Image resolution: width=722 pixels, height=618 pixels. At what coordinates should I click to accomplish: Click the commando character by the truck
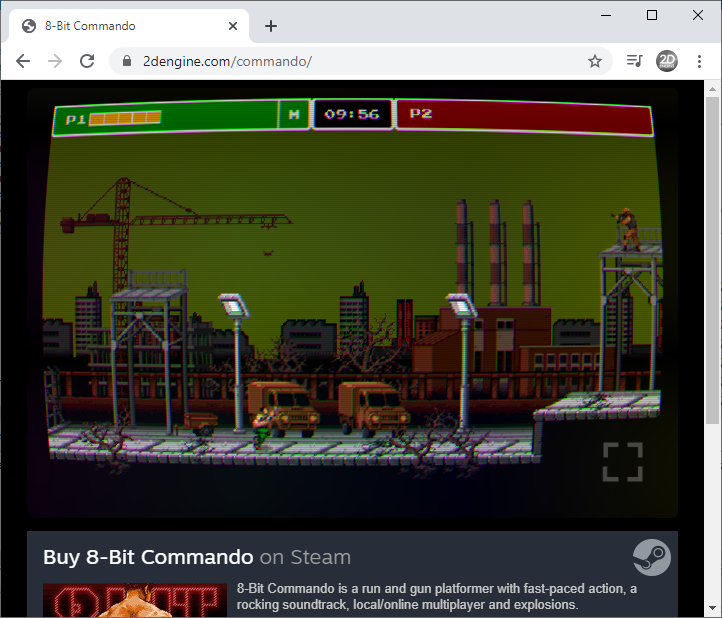[263, 429]
